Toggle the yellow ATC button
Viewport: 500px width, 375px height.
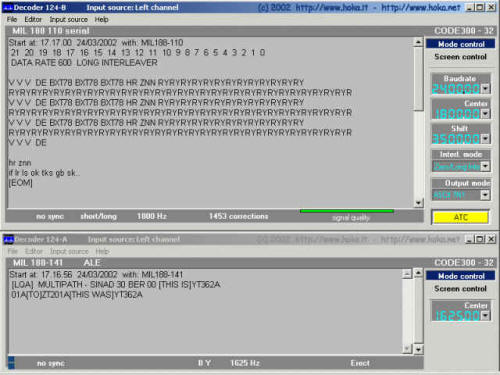tap(461, 217)
